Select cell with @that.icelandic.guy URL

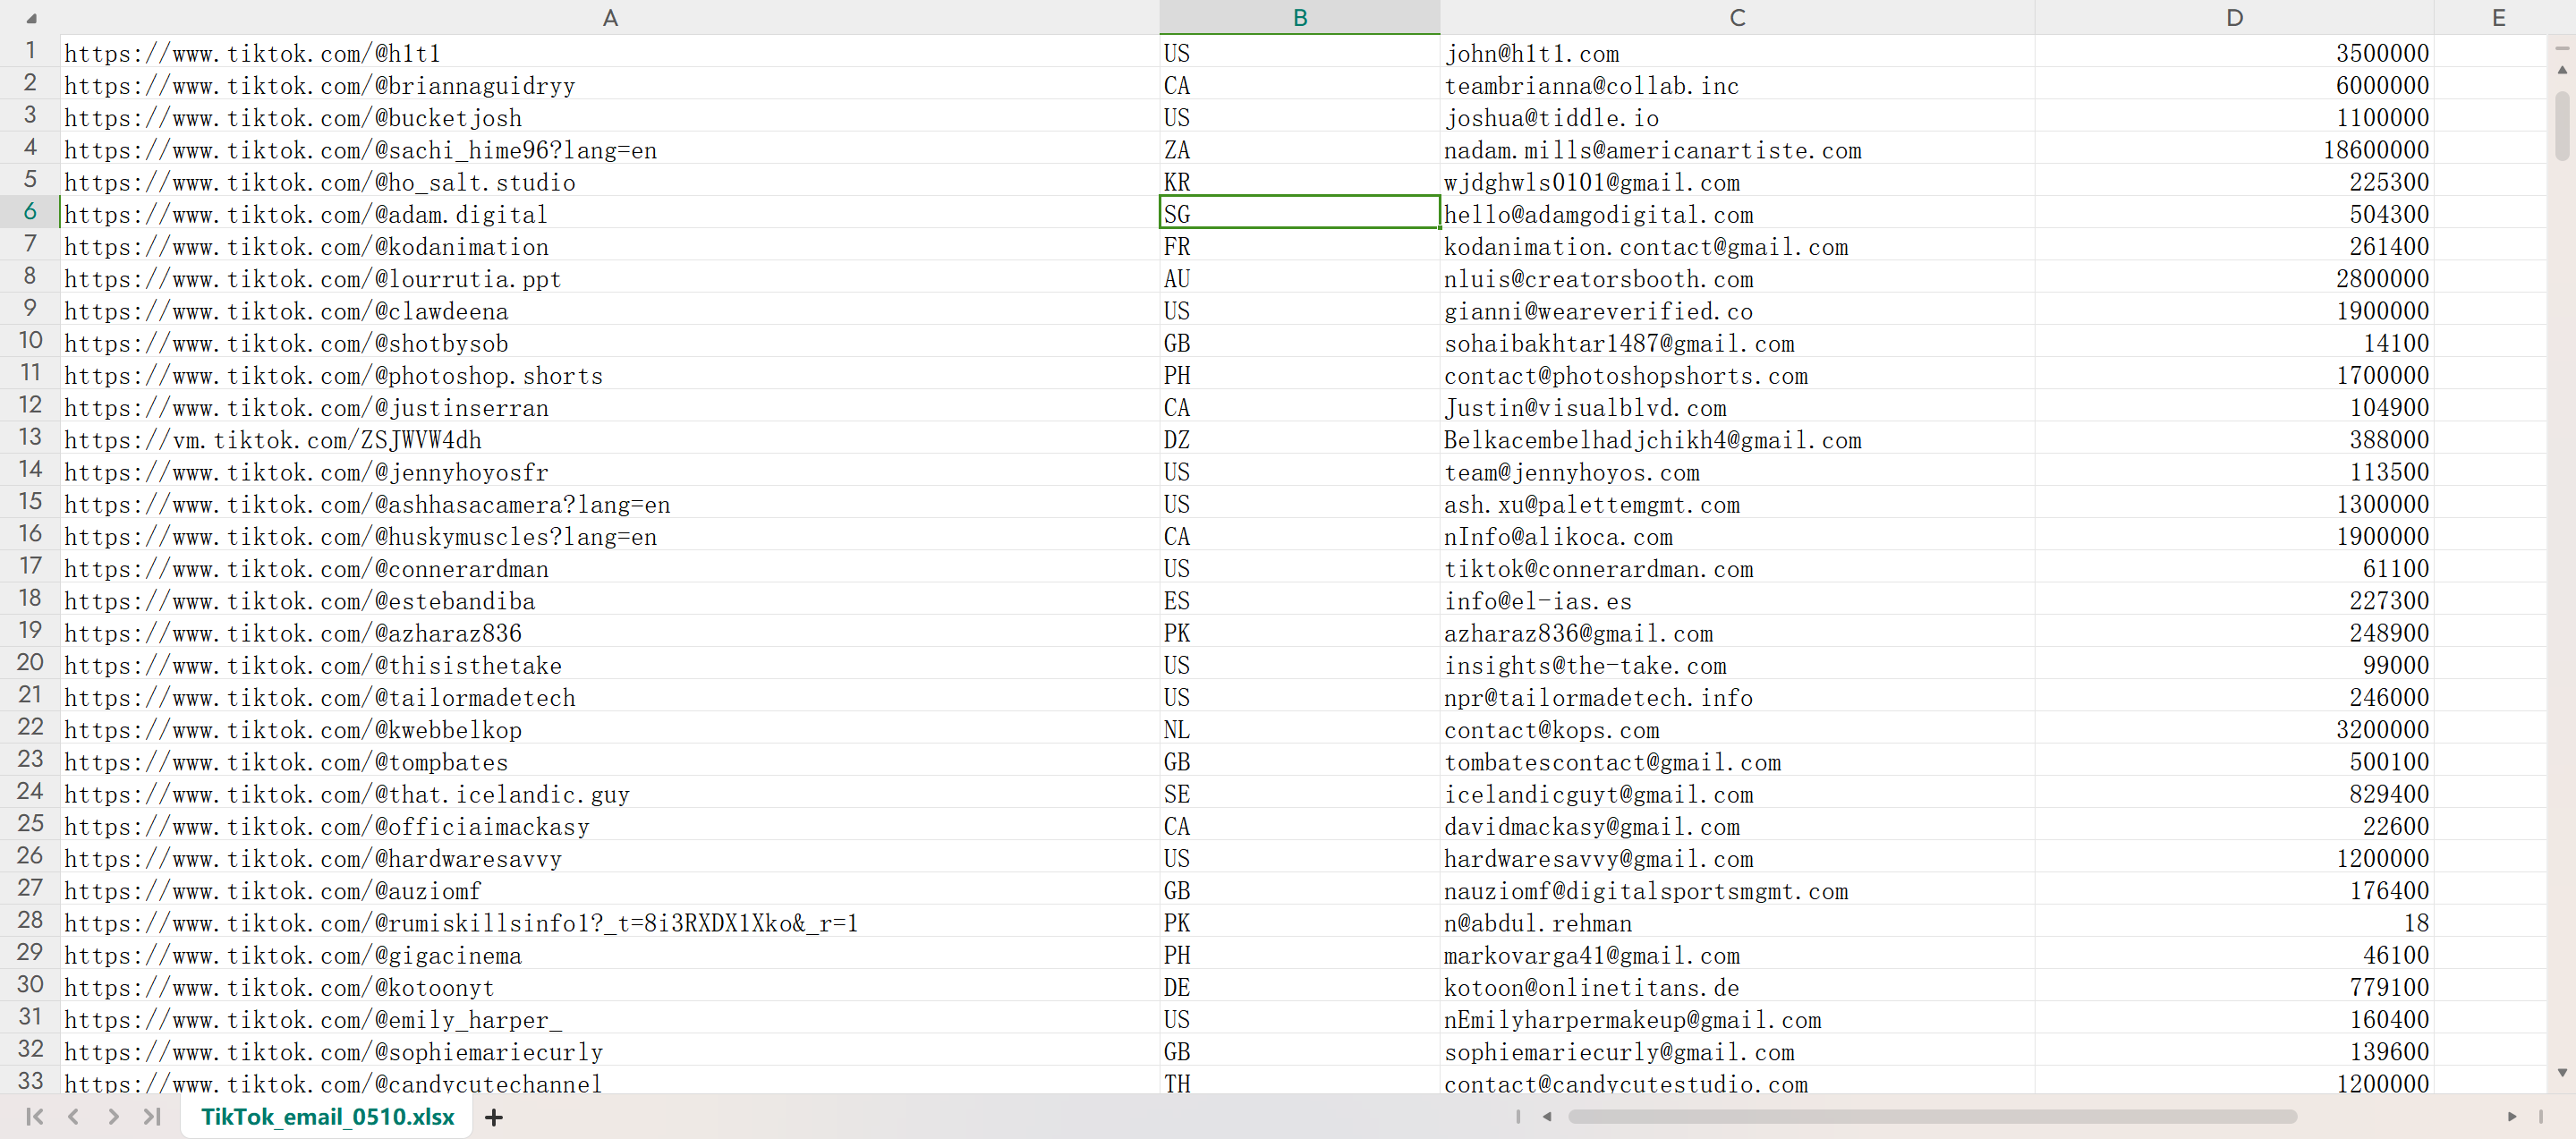point(610,793)
